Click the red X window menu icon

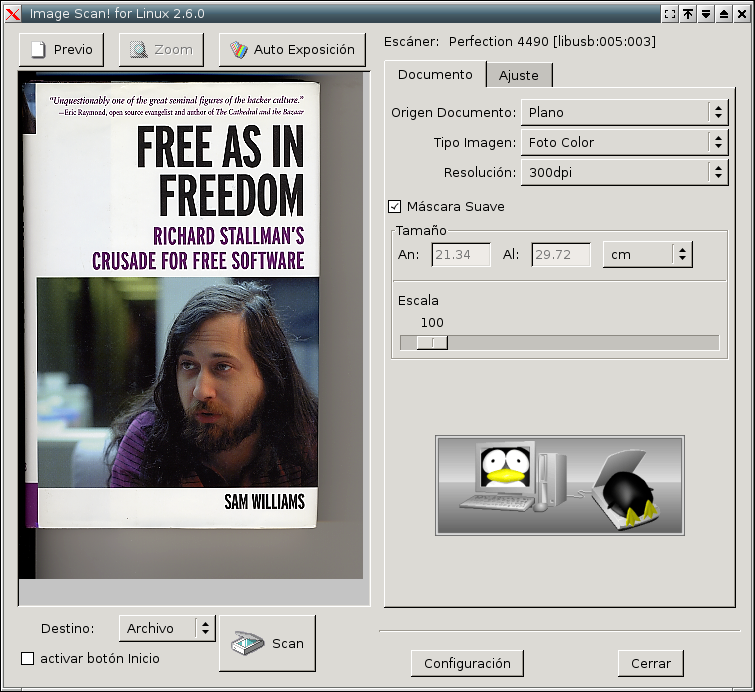(13, 14)
